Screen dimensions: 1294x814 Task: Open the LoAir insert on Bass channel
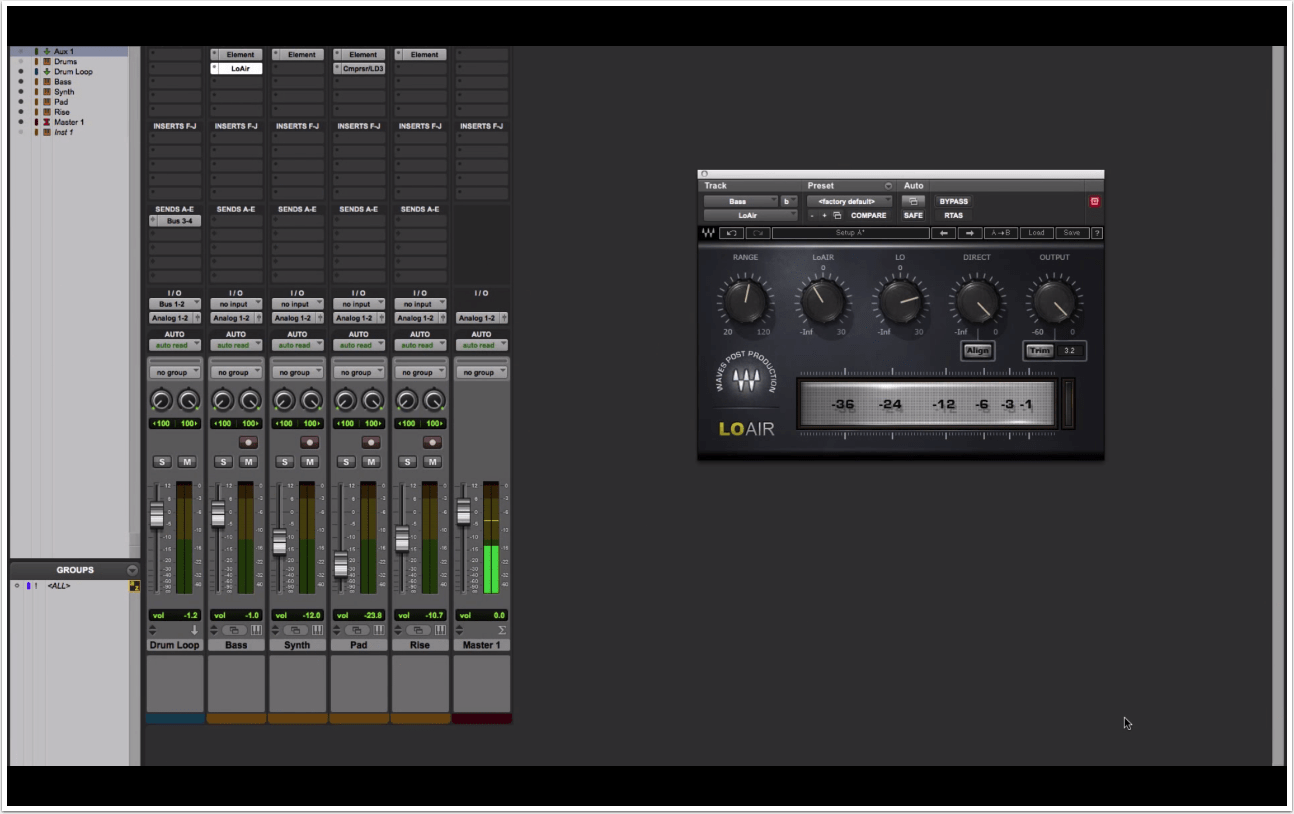pos(240,69)
